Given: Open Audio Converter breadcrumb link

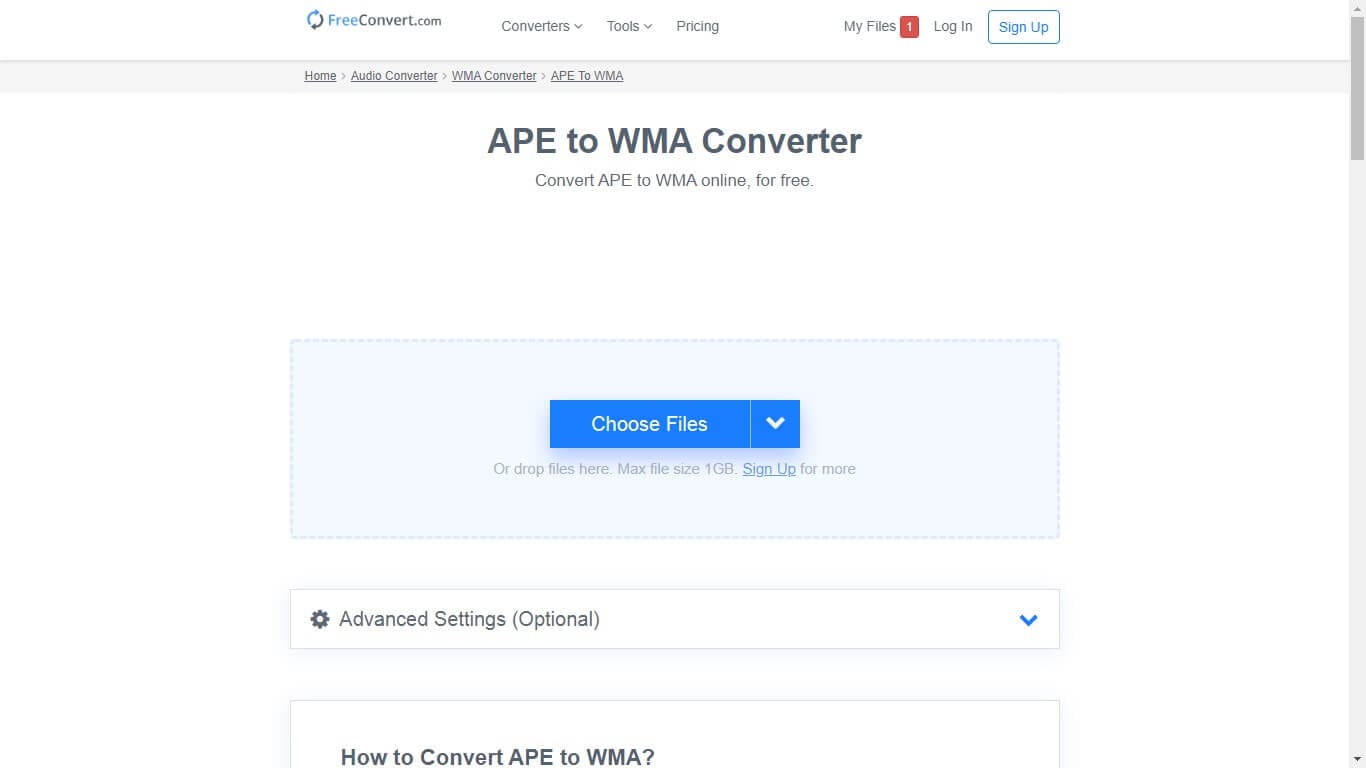Looking at the screenshot, I should [x=394, y=76].
